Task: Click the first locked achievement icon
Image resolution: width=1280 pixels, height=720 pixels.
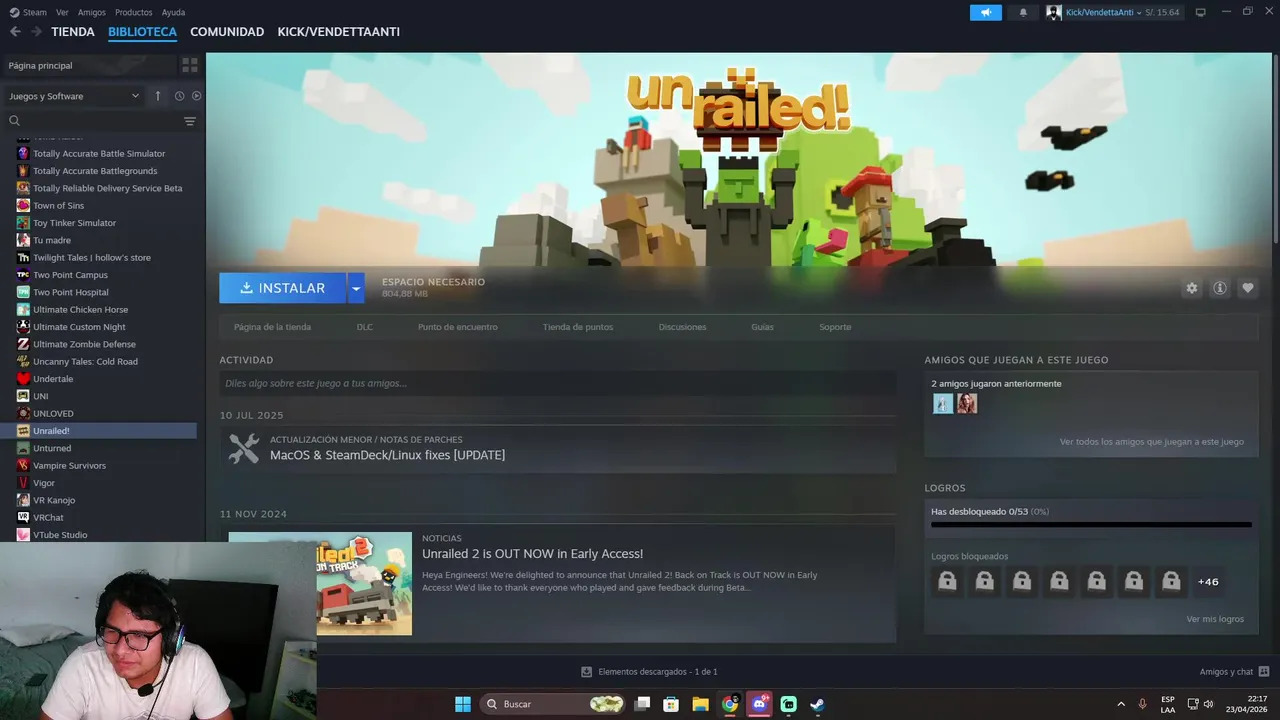Action: [947, 581]
